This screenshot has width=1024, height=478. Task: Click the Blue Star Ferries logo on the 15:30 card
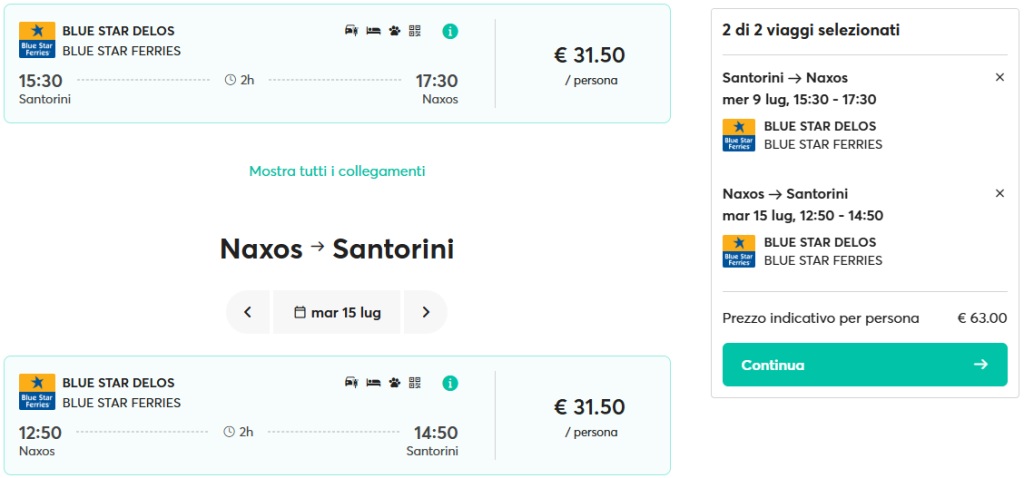[x=37, y=40]
